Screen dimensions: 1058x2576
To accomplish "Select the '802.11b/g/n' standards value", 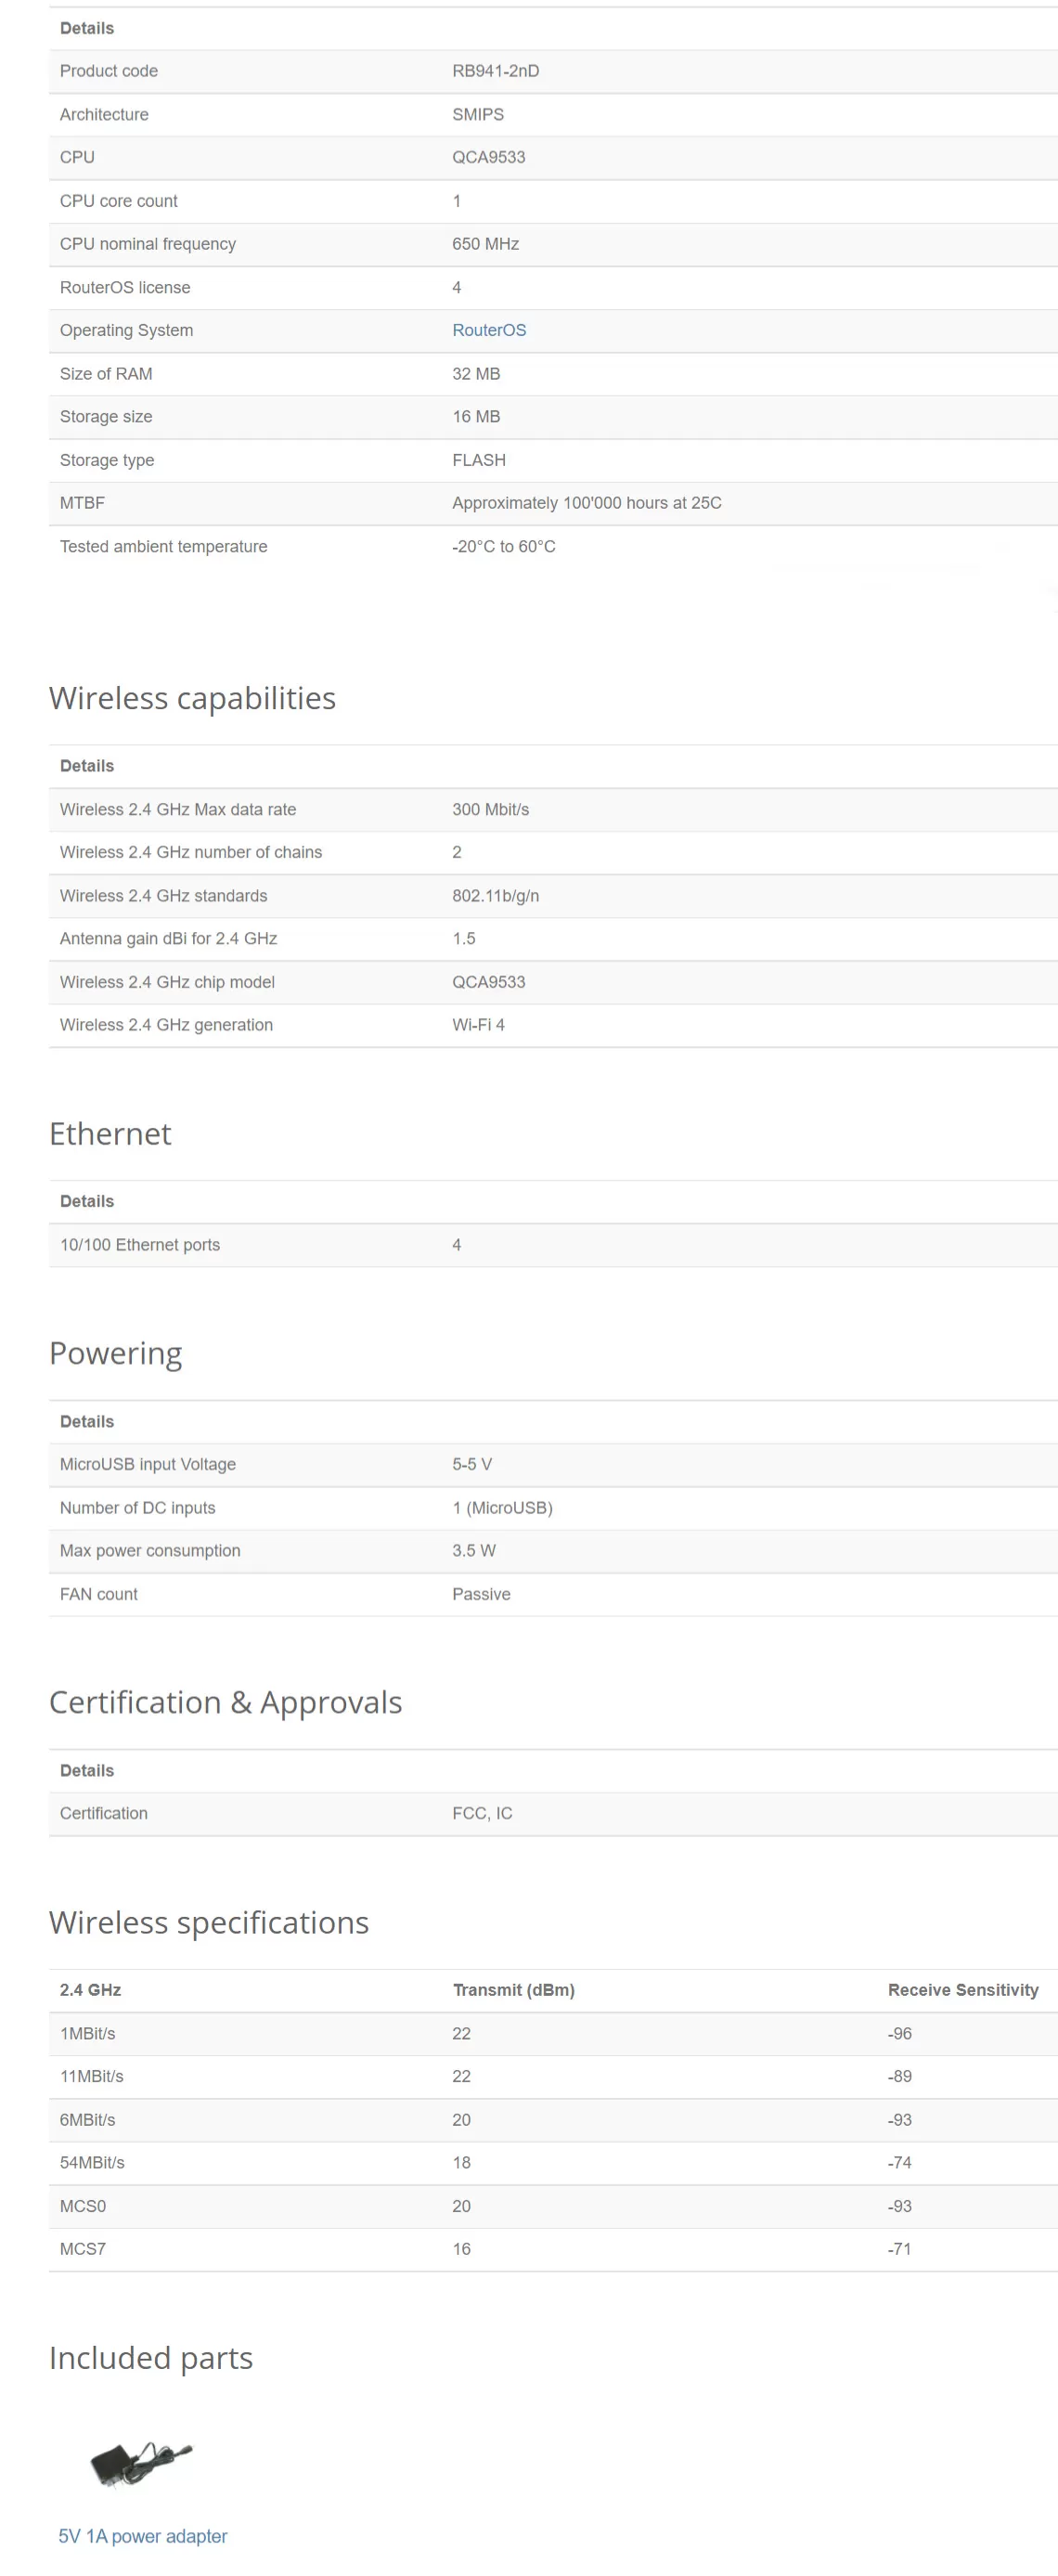I will [496, 896].
